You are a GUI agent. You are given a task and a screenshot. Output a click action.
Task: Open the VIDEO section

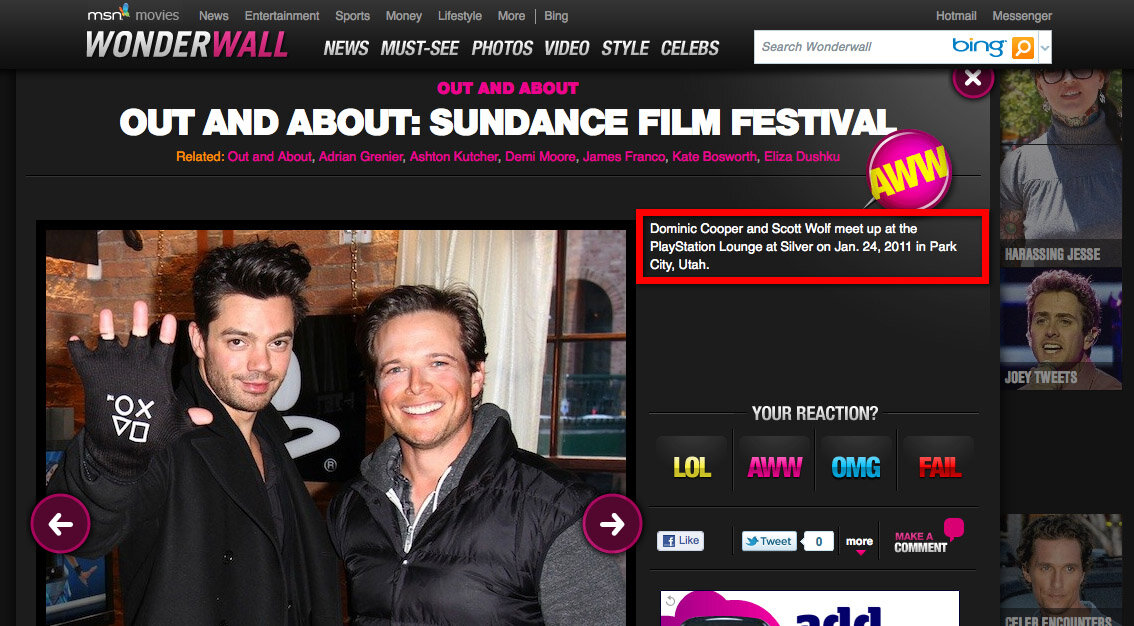coord(566,48)
